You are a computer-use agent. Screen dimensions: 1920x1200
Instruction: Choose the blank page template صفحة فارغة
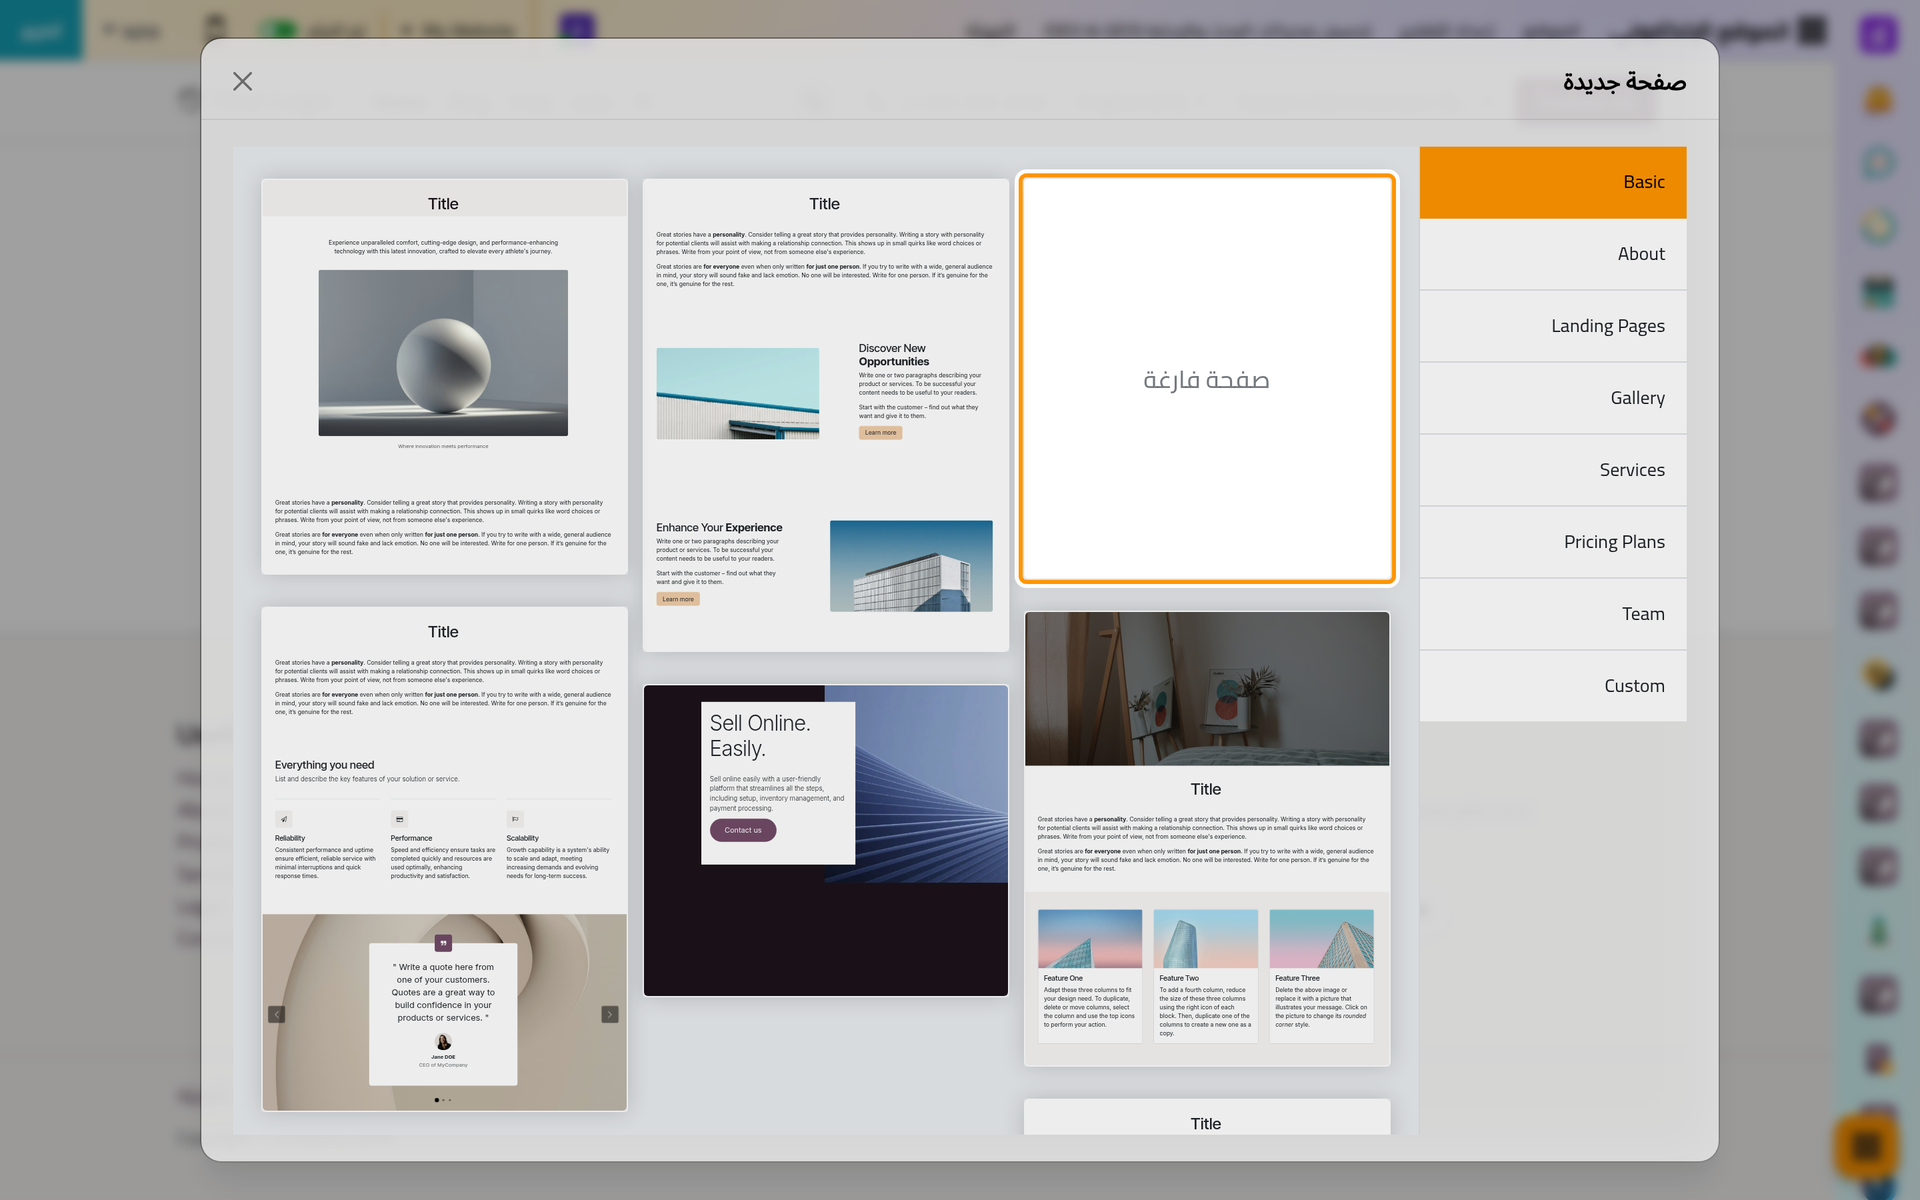1206,378
